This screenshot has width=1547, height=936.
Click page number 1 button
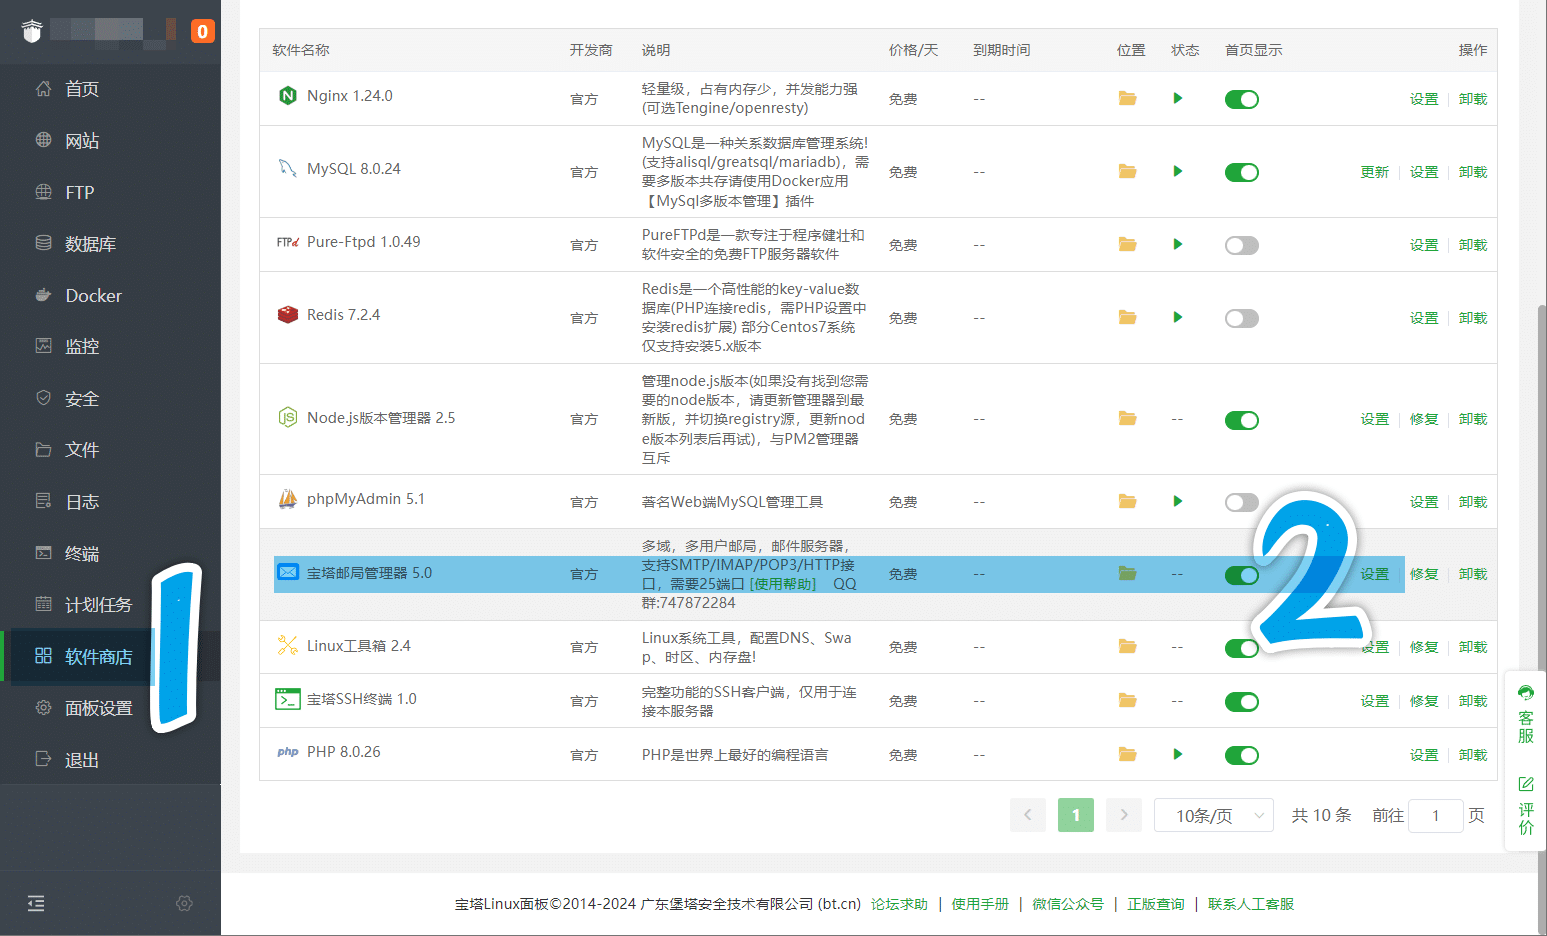pyautogui.click(x=1076, y=815)
